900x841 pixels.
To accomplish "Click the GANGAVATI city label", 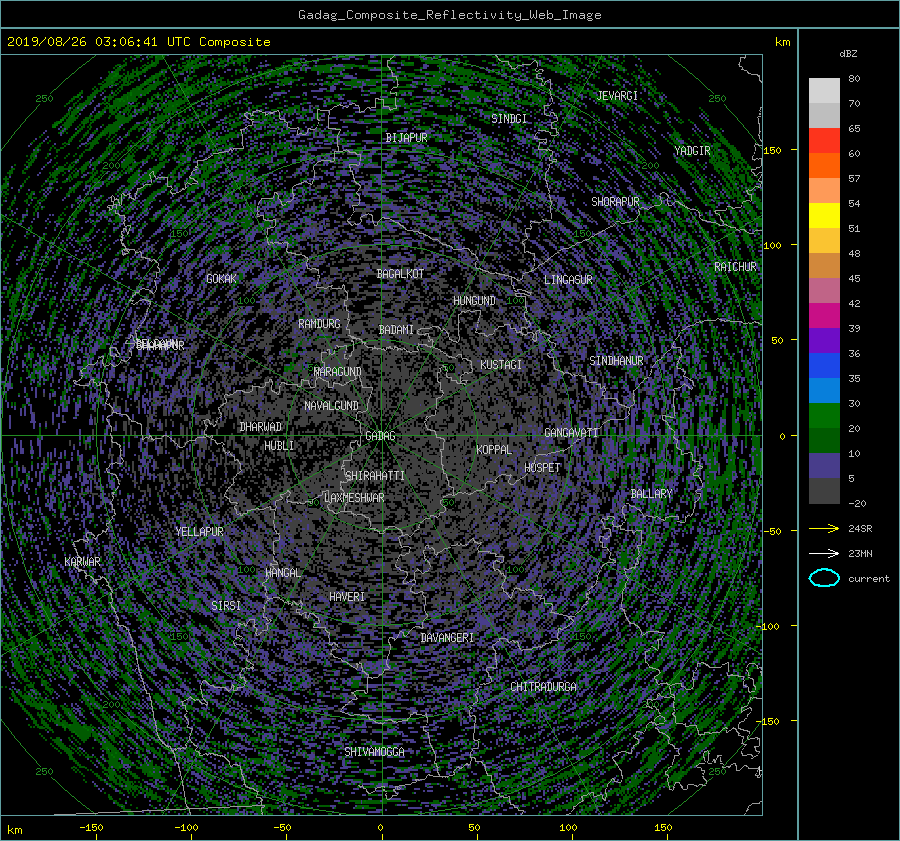I will [x=571, y=433].
